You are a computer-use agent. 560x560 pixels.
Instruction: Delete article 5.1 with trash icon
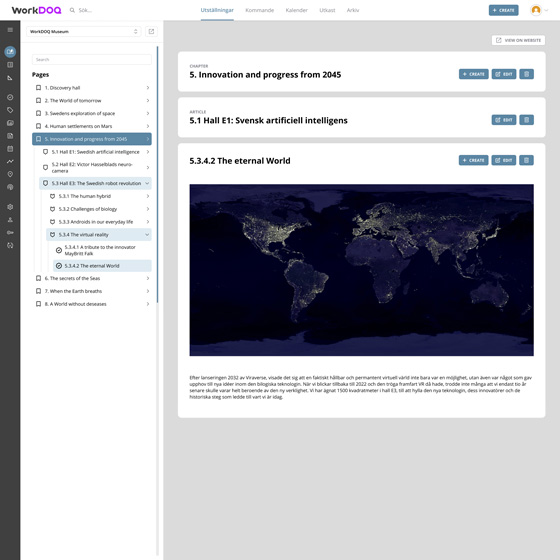coord(526,120)
